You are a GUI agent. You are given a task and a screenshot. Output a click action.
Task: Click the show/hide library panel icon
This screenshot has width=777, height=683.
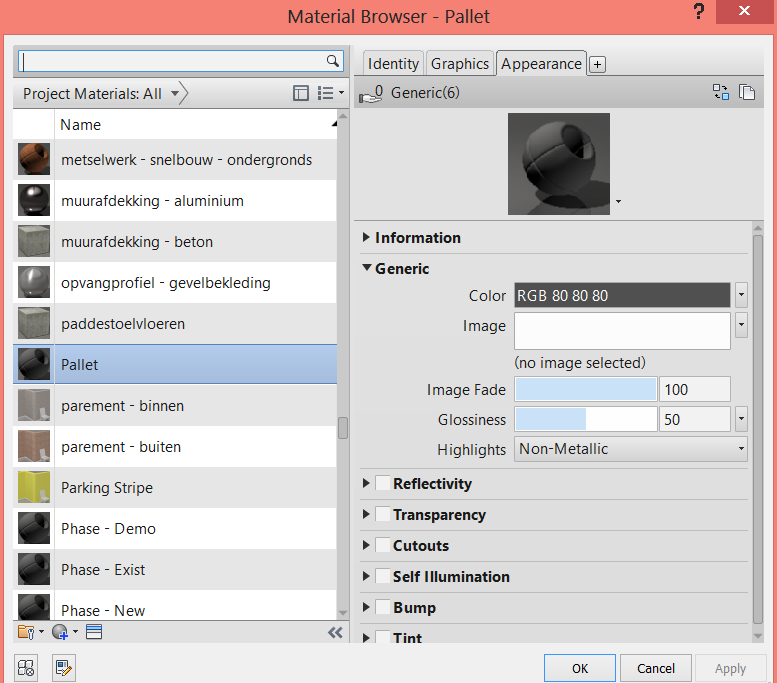(x=93, y=632)
